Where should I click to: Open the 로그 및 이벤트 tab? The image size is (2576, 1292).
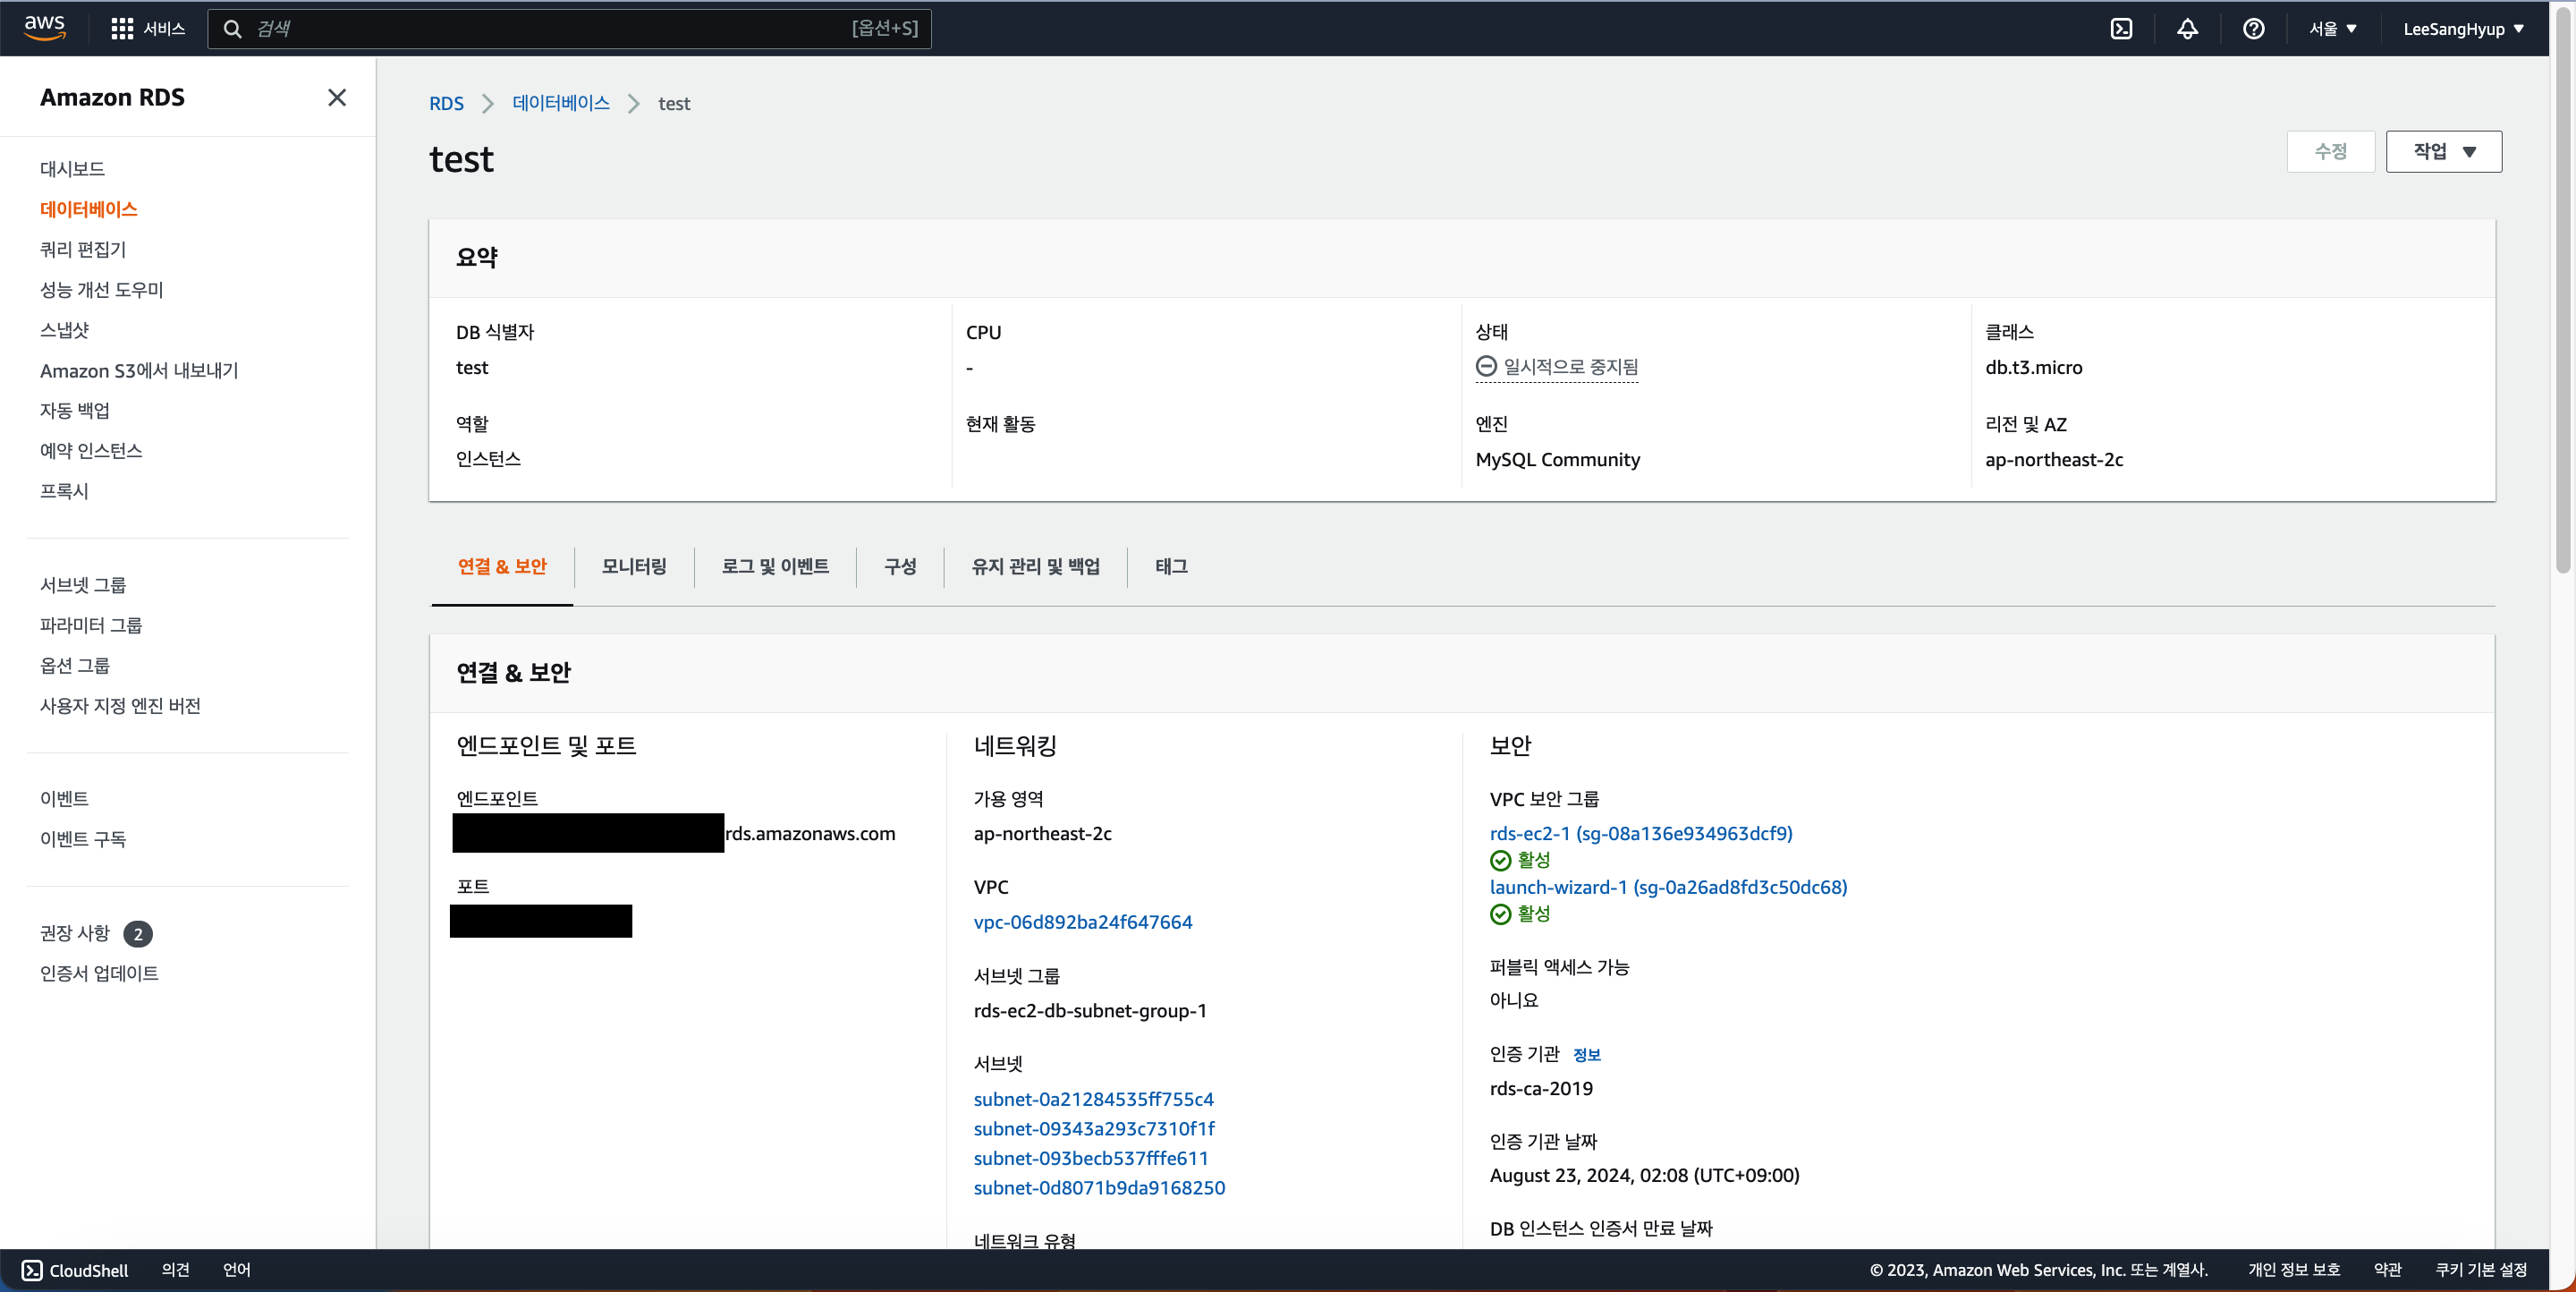click(775, 567)
